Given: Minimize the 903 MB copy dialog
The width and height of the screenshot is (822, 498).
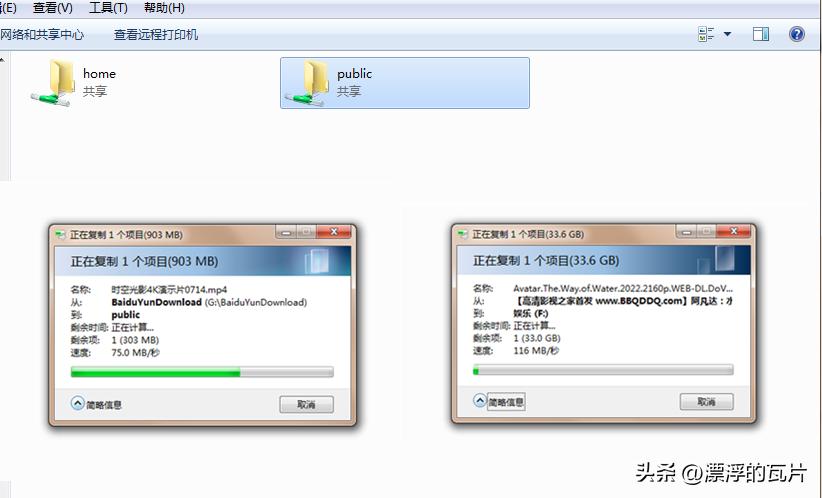Looking at the screenshot, I should (x=286, y=232).
